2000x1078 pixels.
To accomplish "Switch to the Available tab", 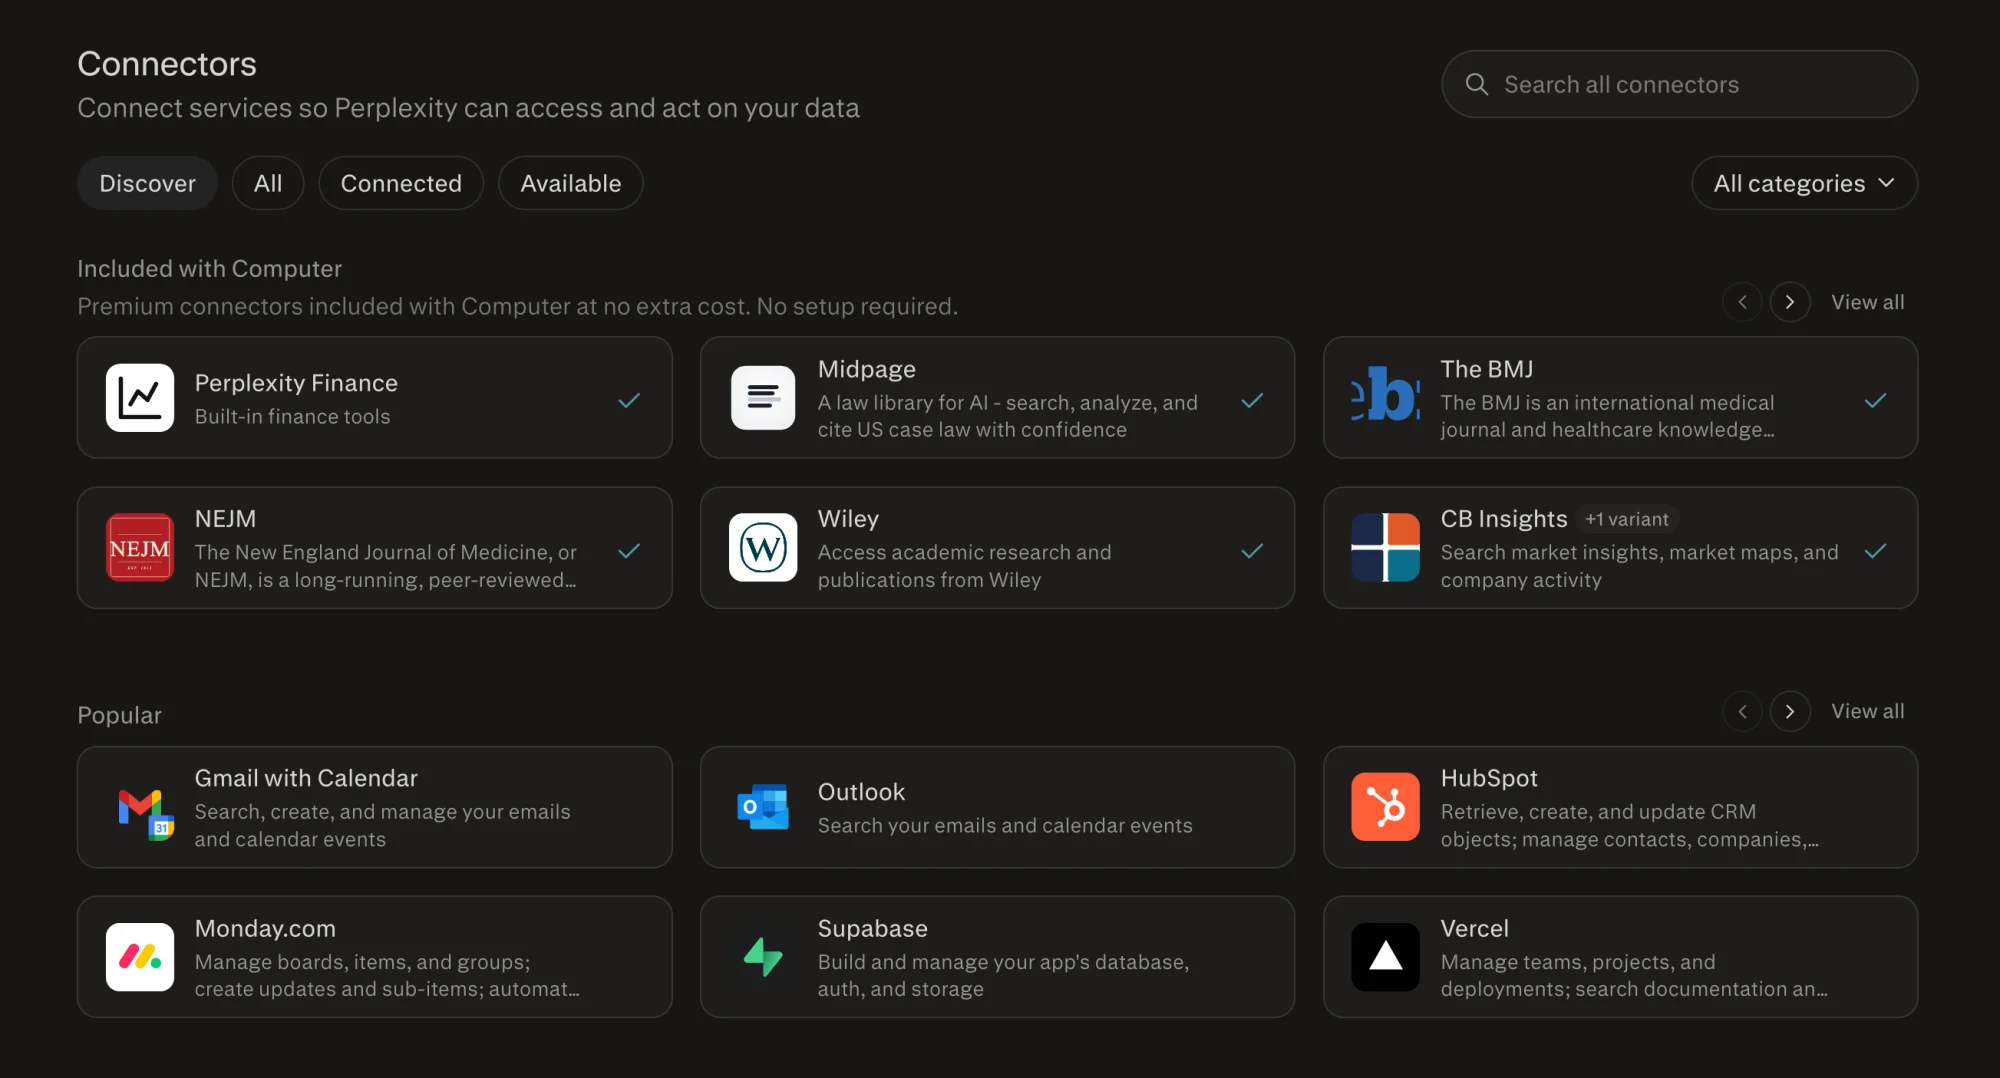I will tap(571, 183).
